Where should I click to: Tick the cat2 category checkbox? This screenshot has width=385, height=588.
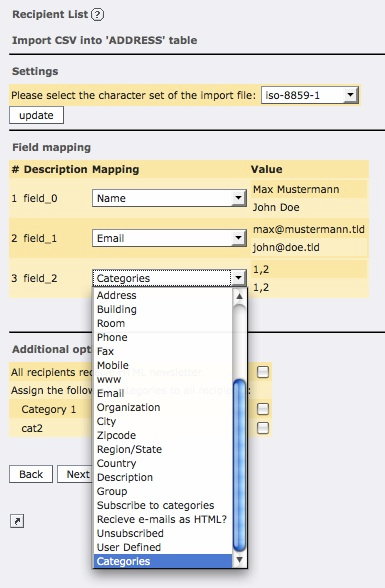[x=263, y=428]
